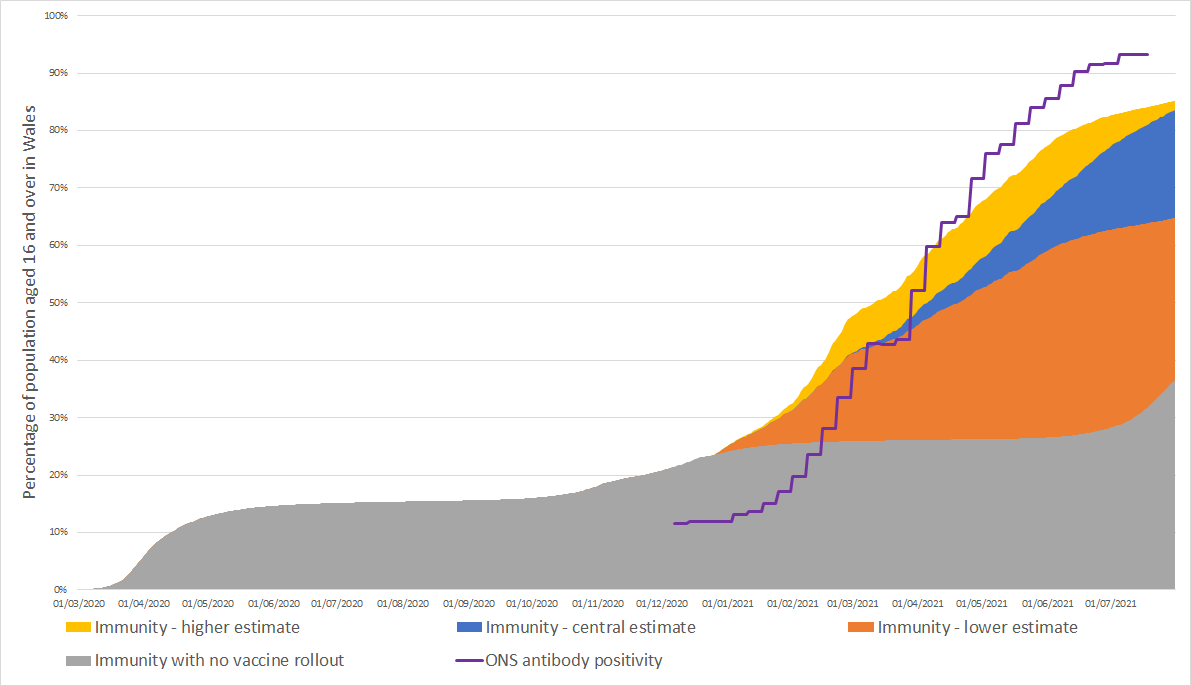Select 'ONS antibody positivity' legend text

[x=574, y=661]
